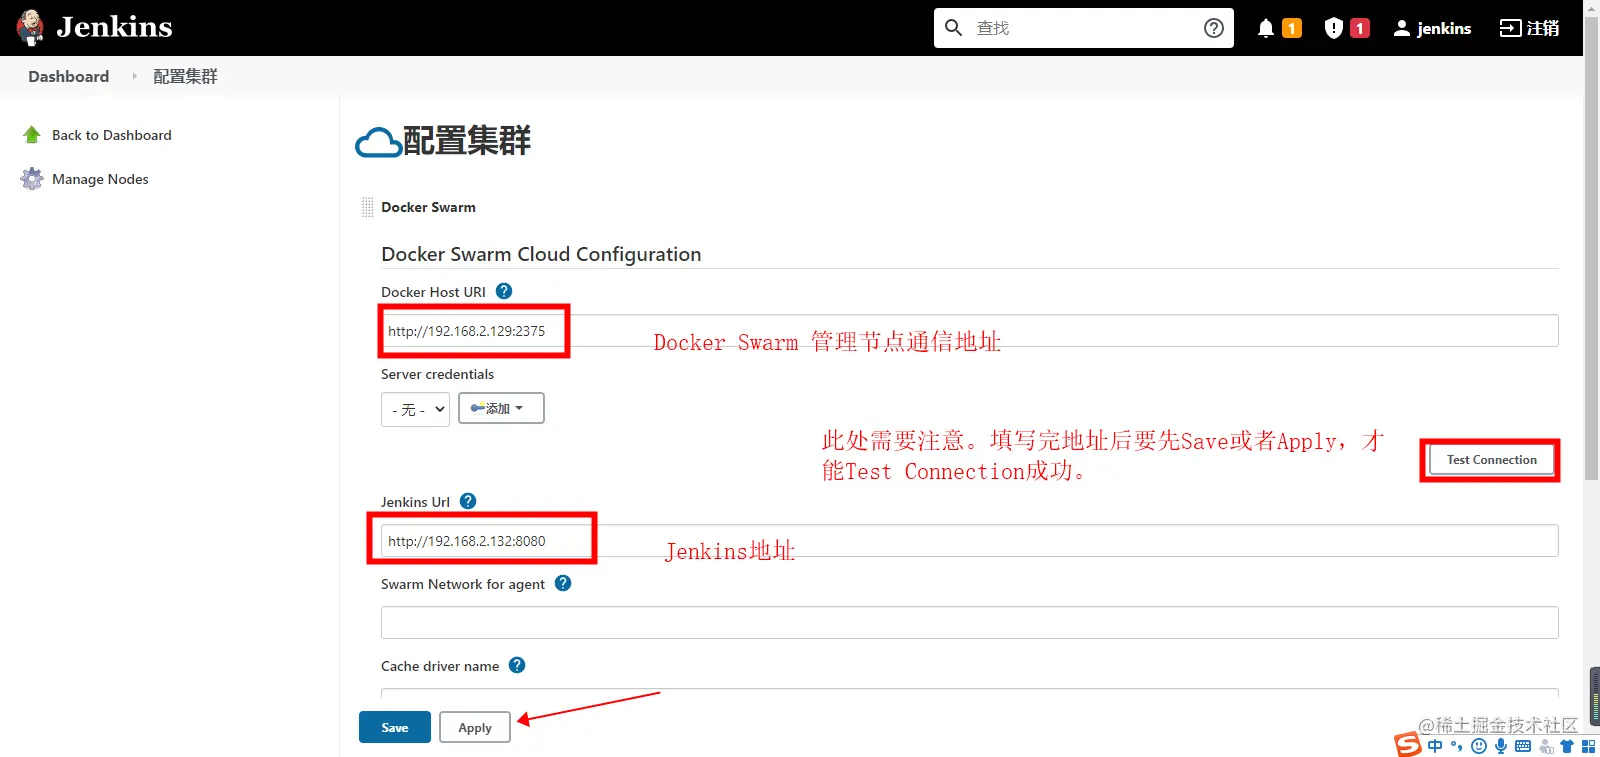Expand the Dashboard breadcrumb arrow menu
The width and height of the screenshot is (1600, 757).
[x=135, y=76]
